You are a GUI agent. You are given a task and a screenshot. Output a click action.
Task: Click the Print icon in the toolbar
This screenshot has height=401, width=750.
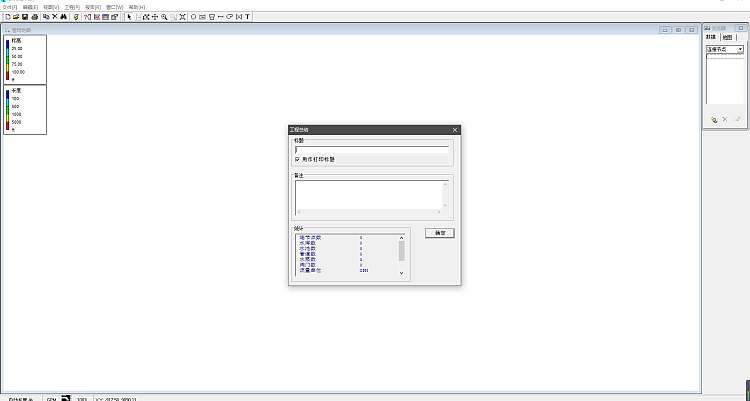click(x=34, y=17)
